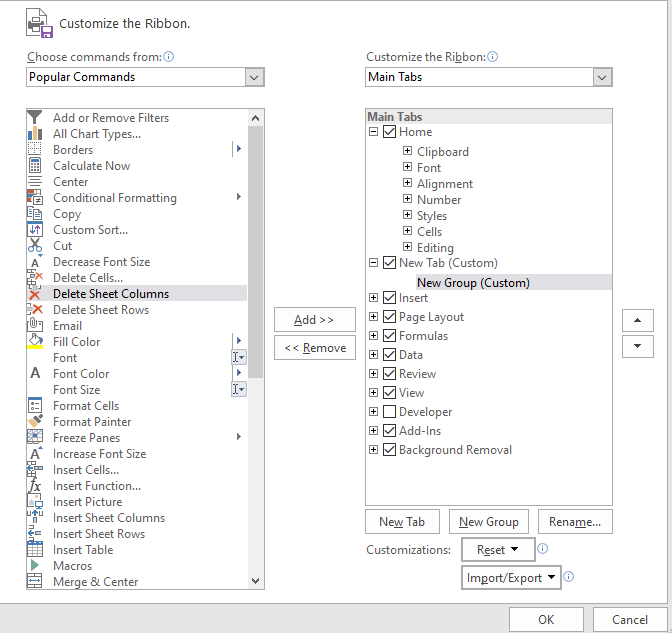The width and height of the screenshot is (672, 633).
Task: Click the Font Color letter A icon
Action: (x=35, y=373)
